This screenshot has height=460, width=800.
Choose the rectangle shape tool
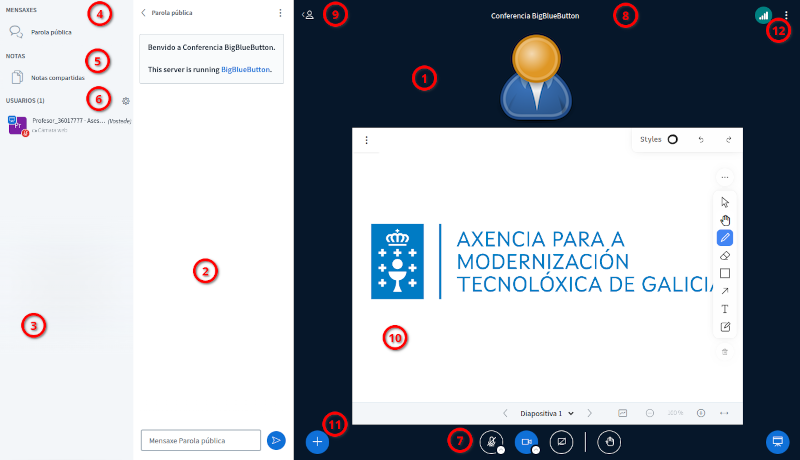pyautogui.click(x=725, y=273)
